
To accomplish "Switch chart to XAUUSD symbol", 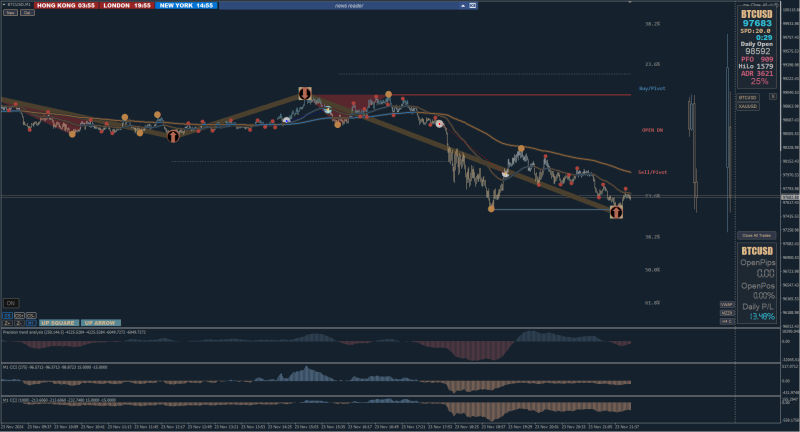I will 747,106.
